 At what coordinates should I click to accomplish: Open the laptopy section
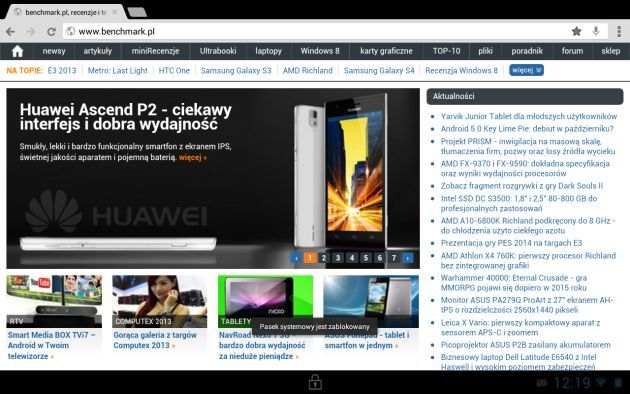[268, 51]
